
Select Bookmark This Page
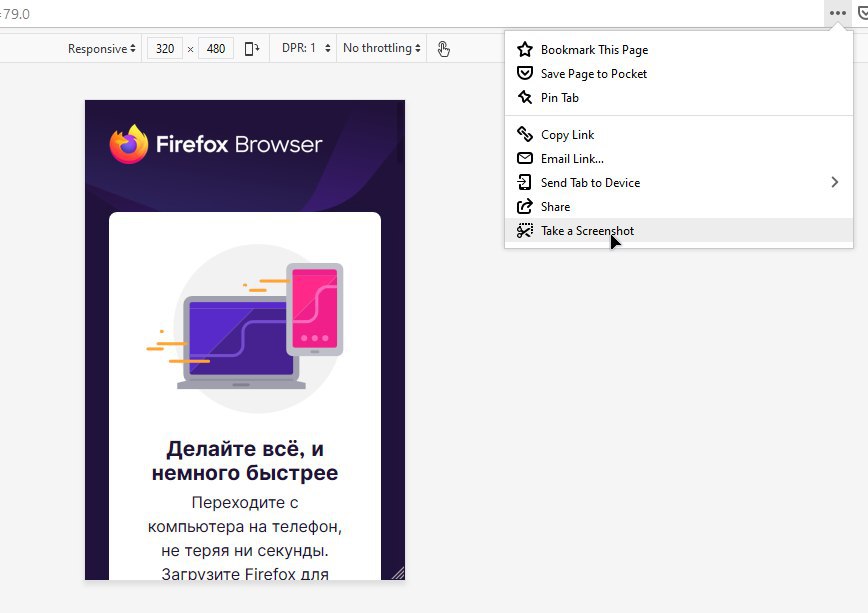click(679, 50)
